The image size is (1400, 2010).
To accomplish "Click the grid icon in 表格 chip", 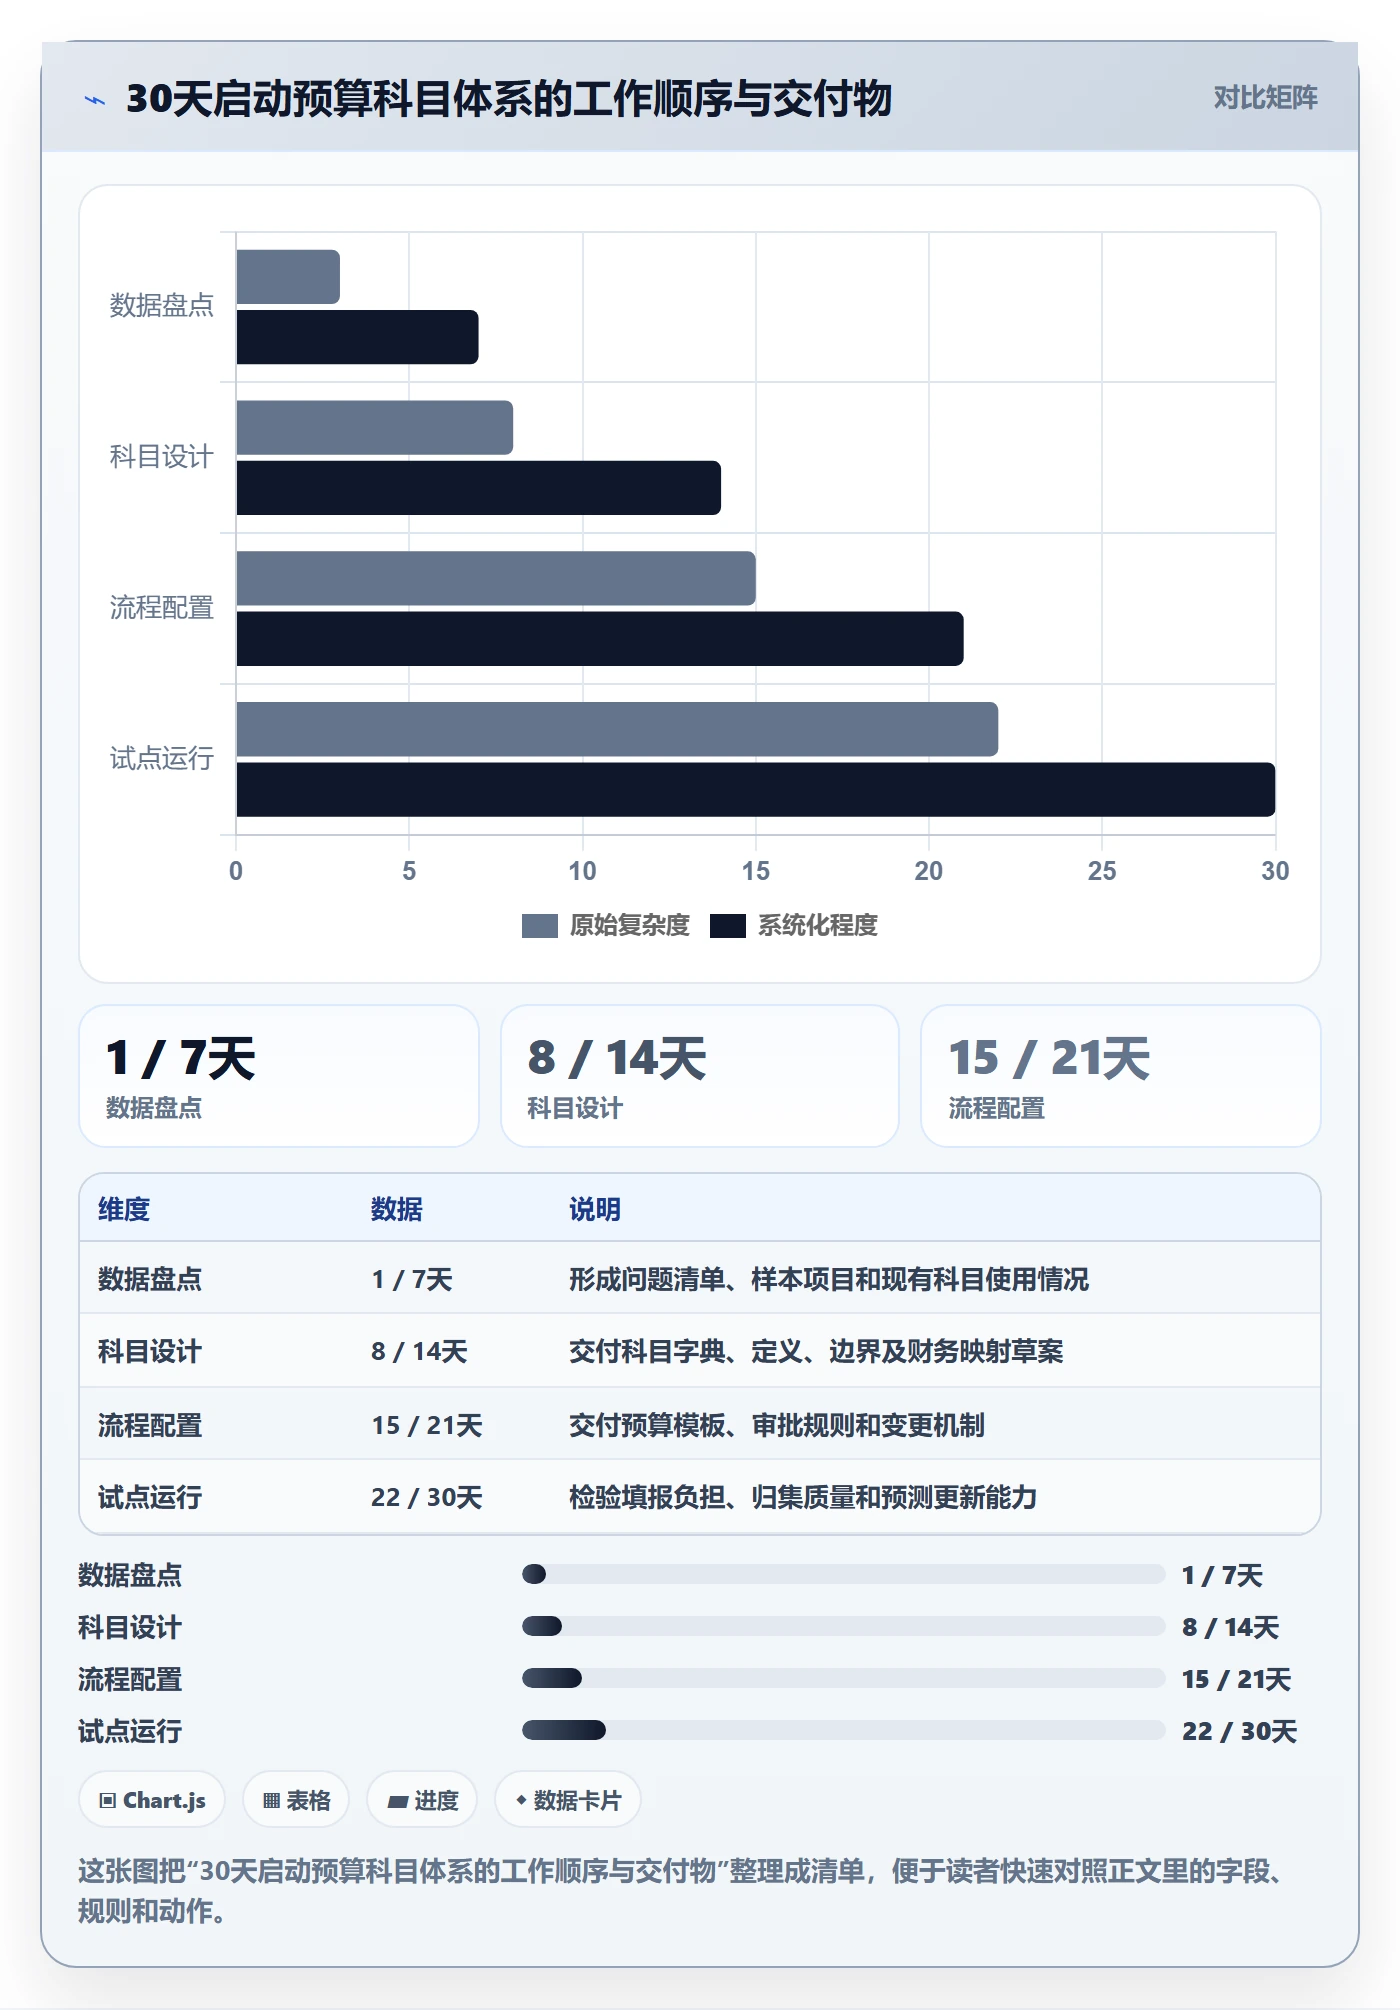I will 271,1801.
